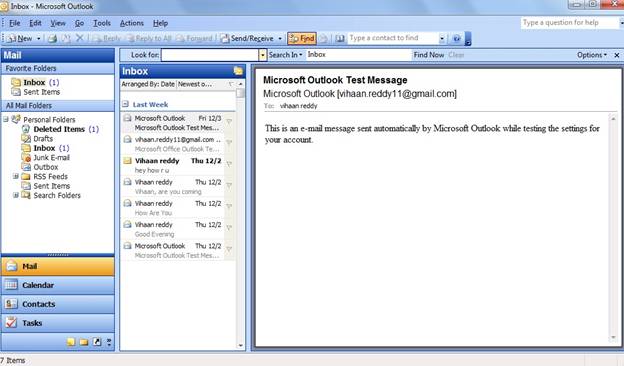Click the Find Now button

click(429, 55)
